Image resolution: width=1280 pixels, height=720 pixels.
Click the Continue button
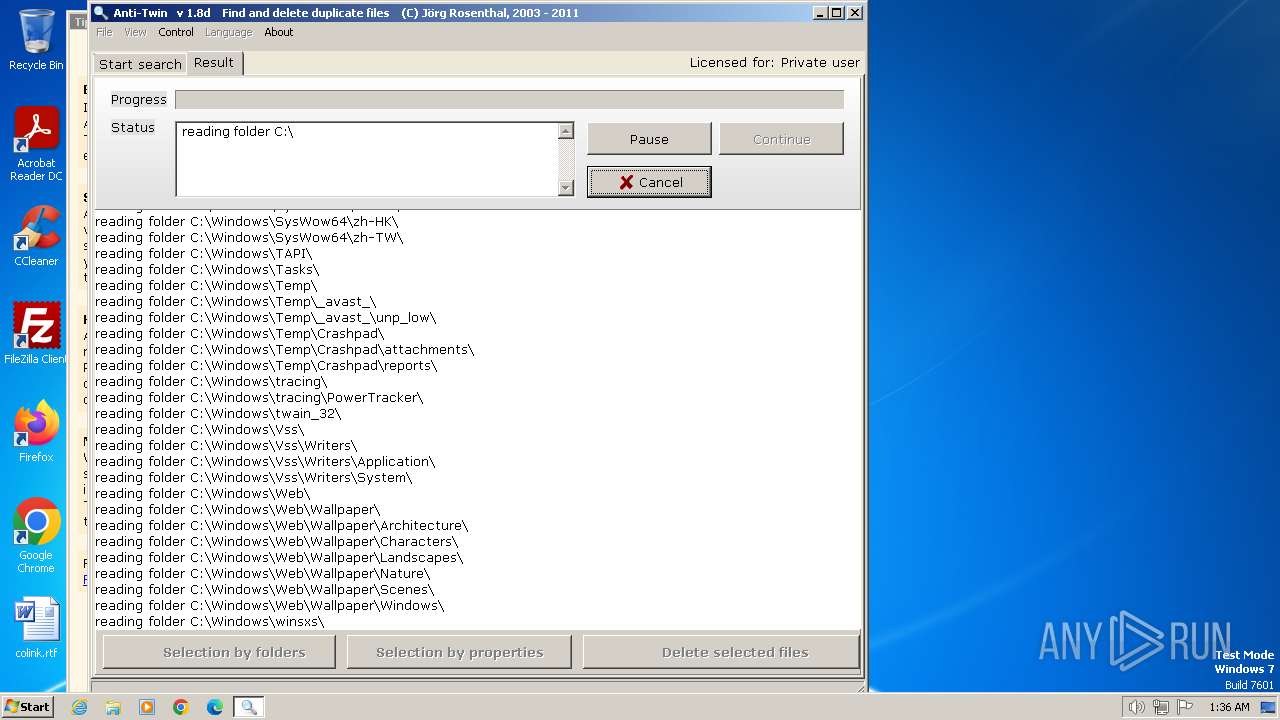tap(781, 139)
